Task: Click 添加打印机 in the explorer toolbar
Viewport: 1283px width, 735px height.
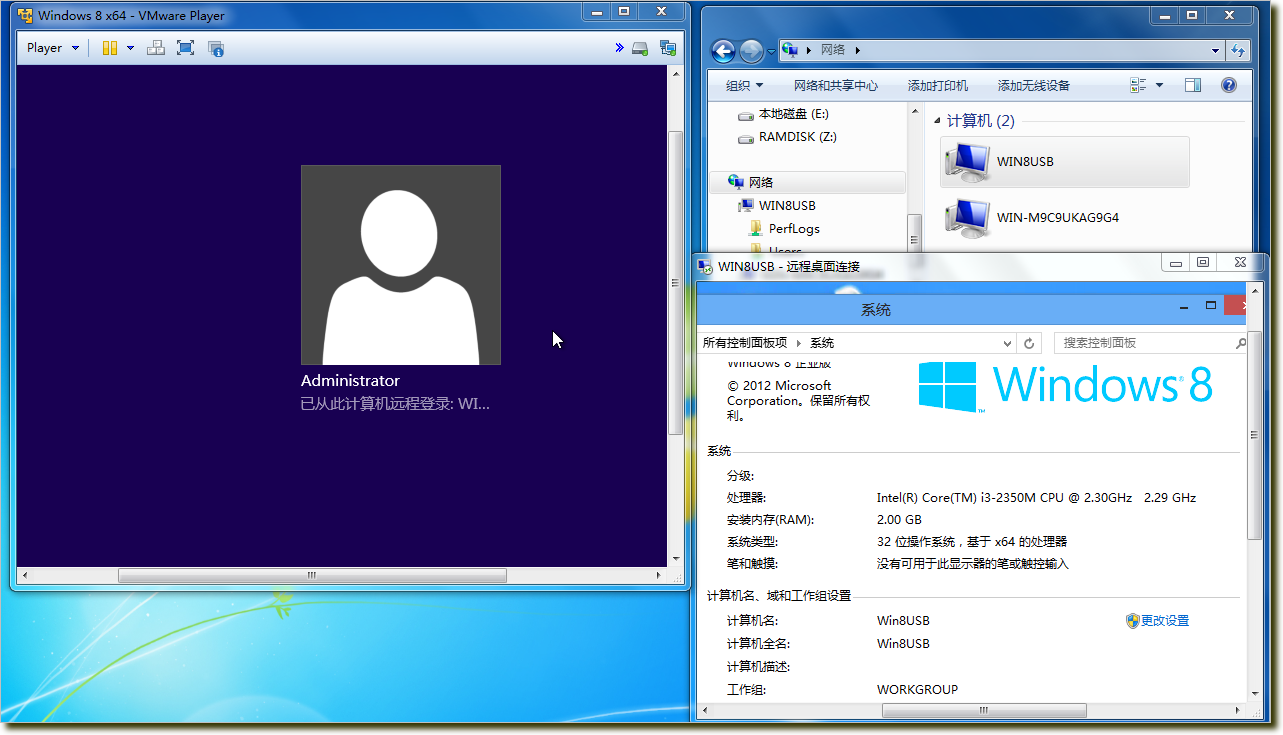Action: tap(938, 86)
